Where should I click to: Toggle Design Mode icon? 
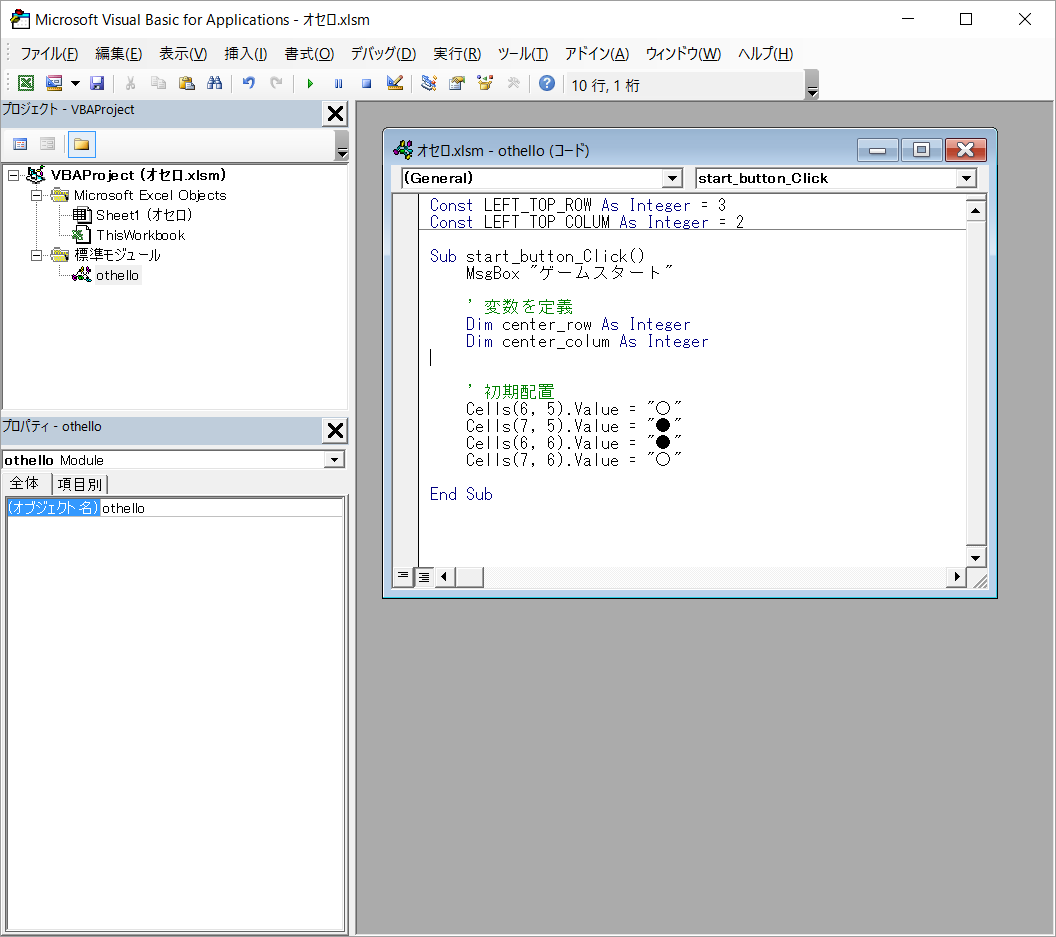[x=394, y=84]
